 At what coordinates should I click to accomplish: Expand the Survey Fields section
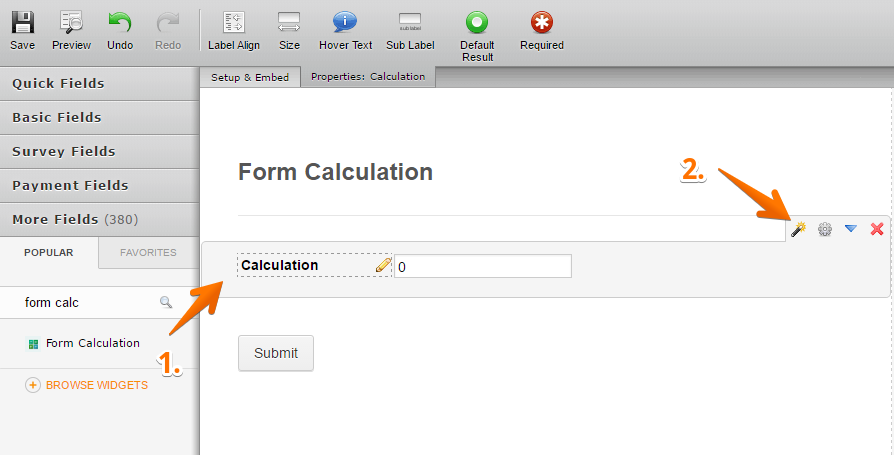(x=99, y=152)
